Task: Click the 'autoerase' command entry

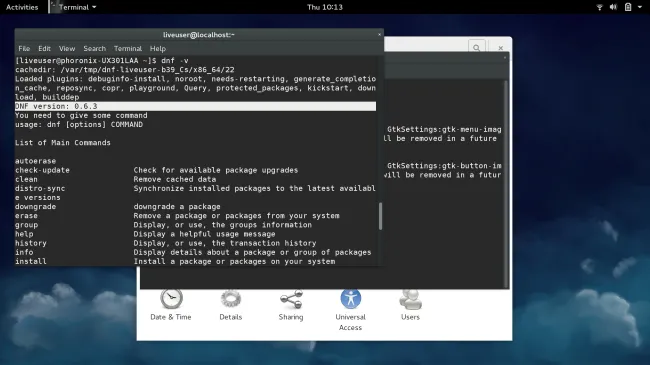Action: click(x=36, y=161)
